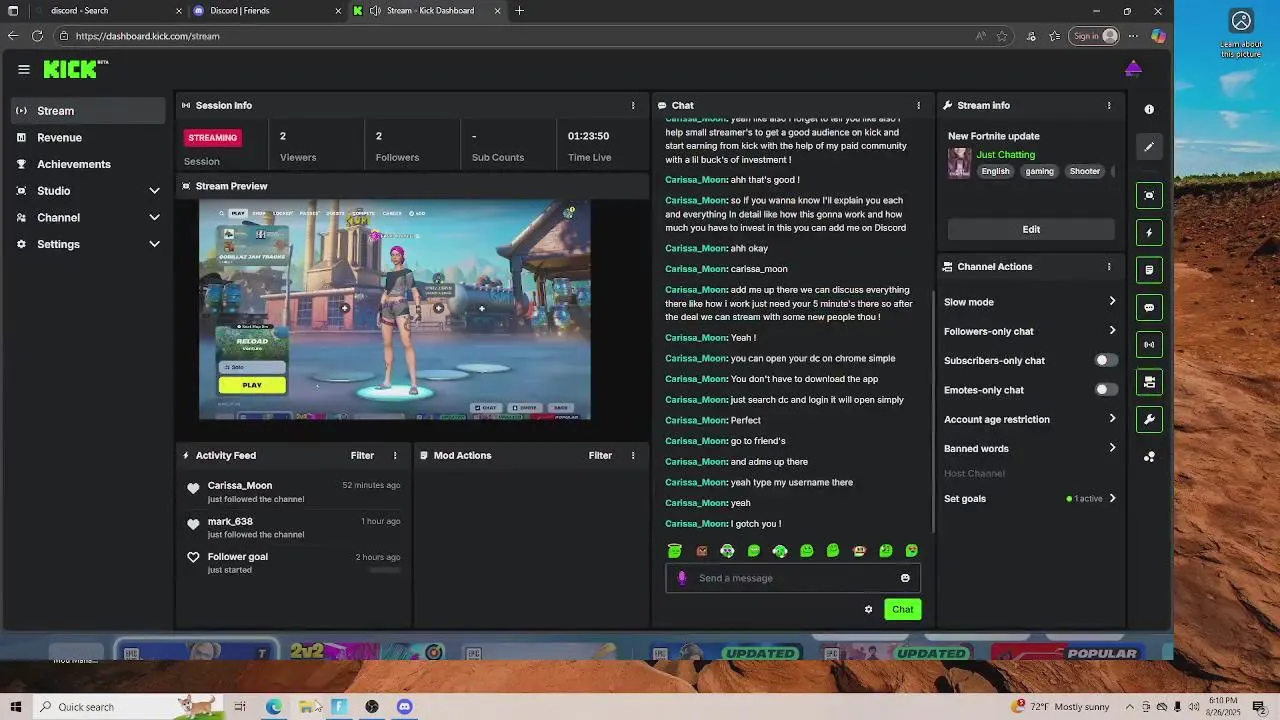Image resolution: width=1280 pixels, height=720 pixels.
Task: Open the hamburger menu next to Kick logo
Action: (x=23, y=69)
